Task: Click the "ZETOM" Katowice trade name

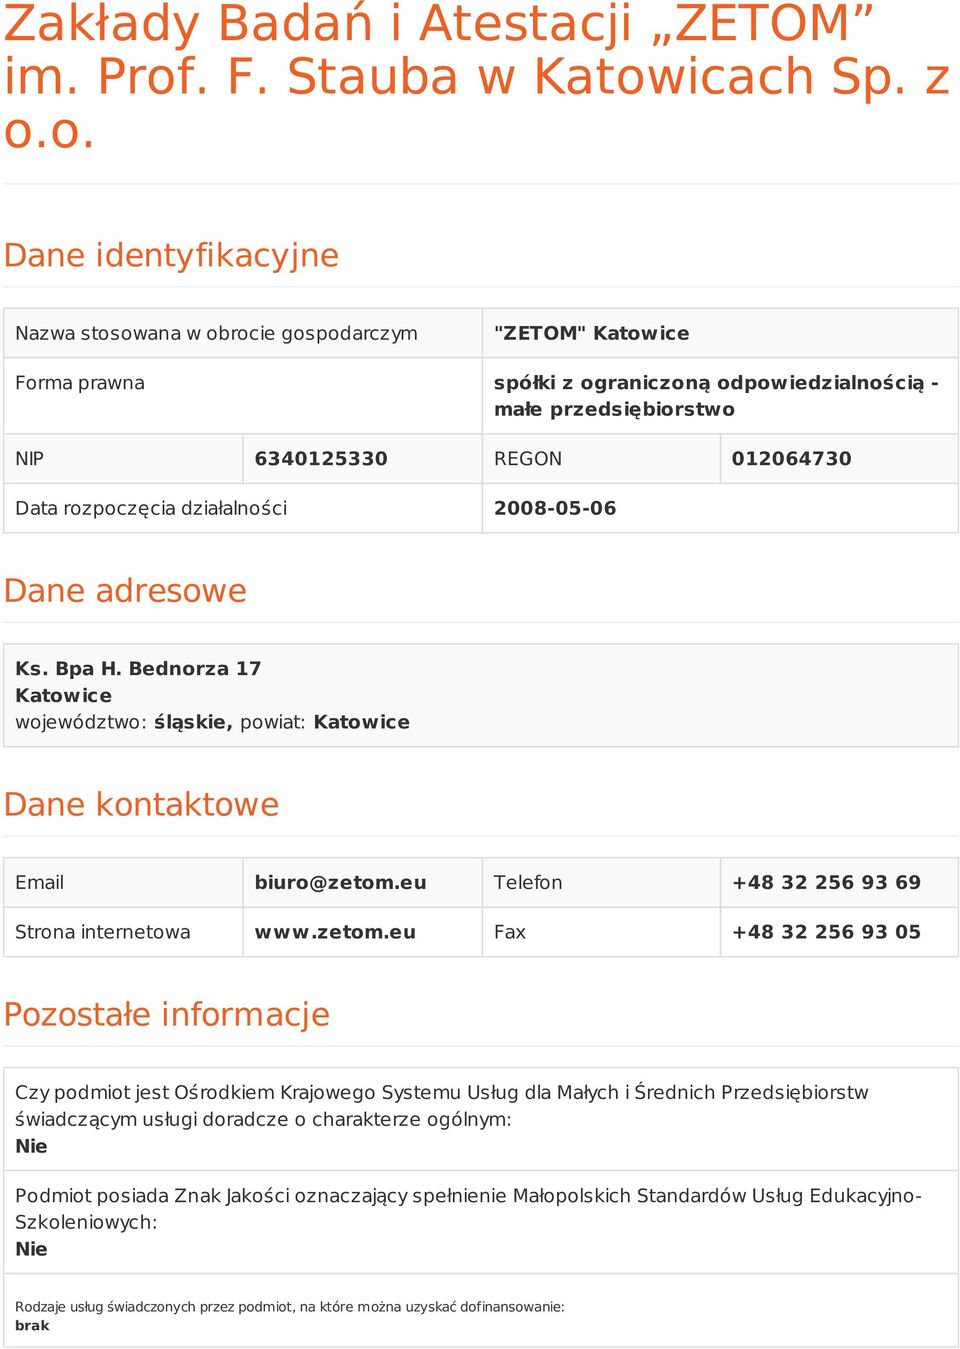Action: pyautogui.click(x=591, y=333)
